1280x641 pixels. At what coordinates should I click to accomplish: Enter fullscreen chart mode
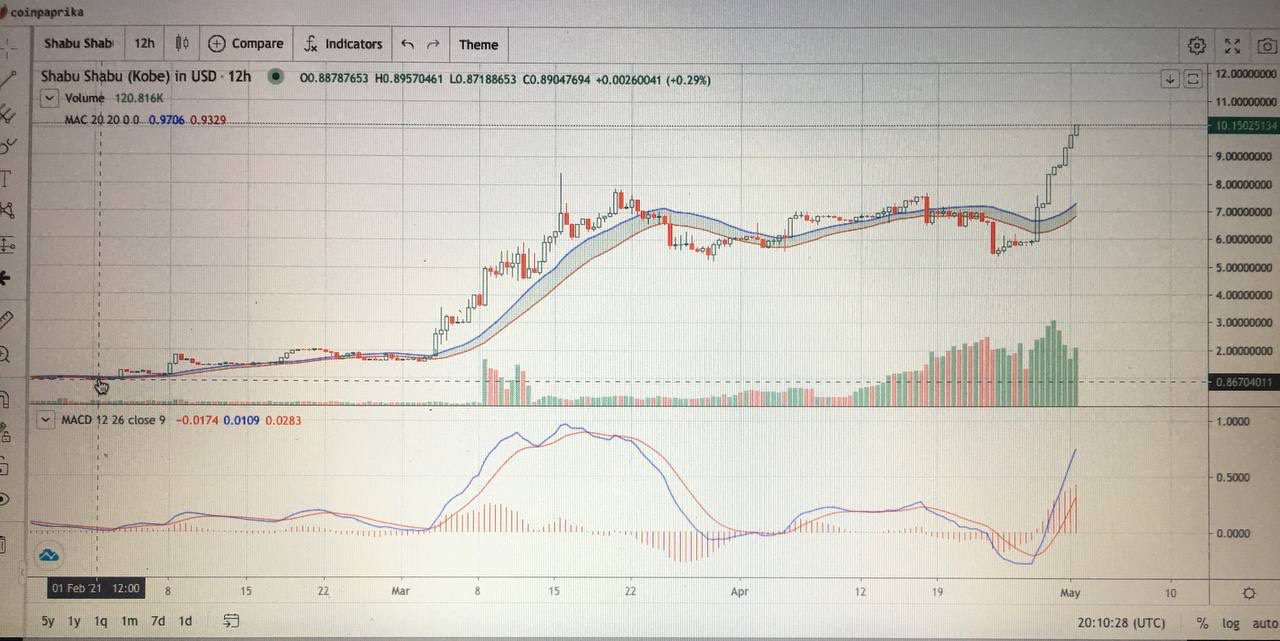click(1232, 45)
